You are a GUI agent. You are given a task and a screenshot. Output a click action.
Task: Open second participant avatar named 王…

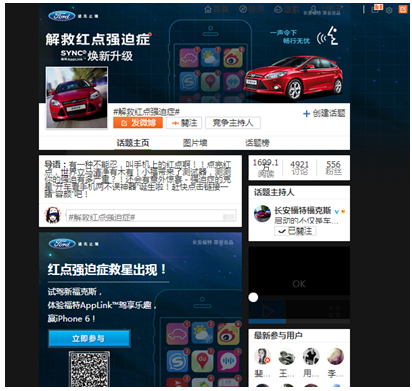tap(286, 356)
